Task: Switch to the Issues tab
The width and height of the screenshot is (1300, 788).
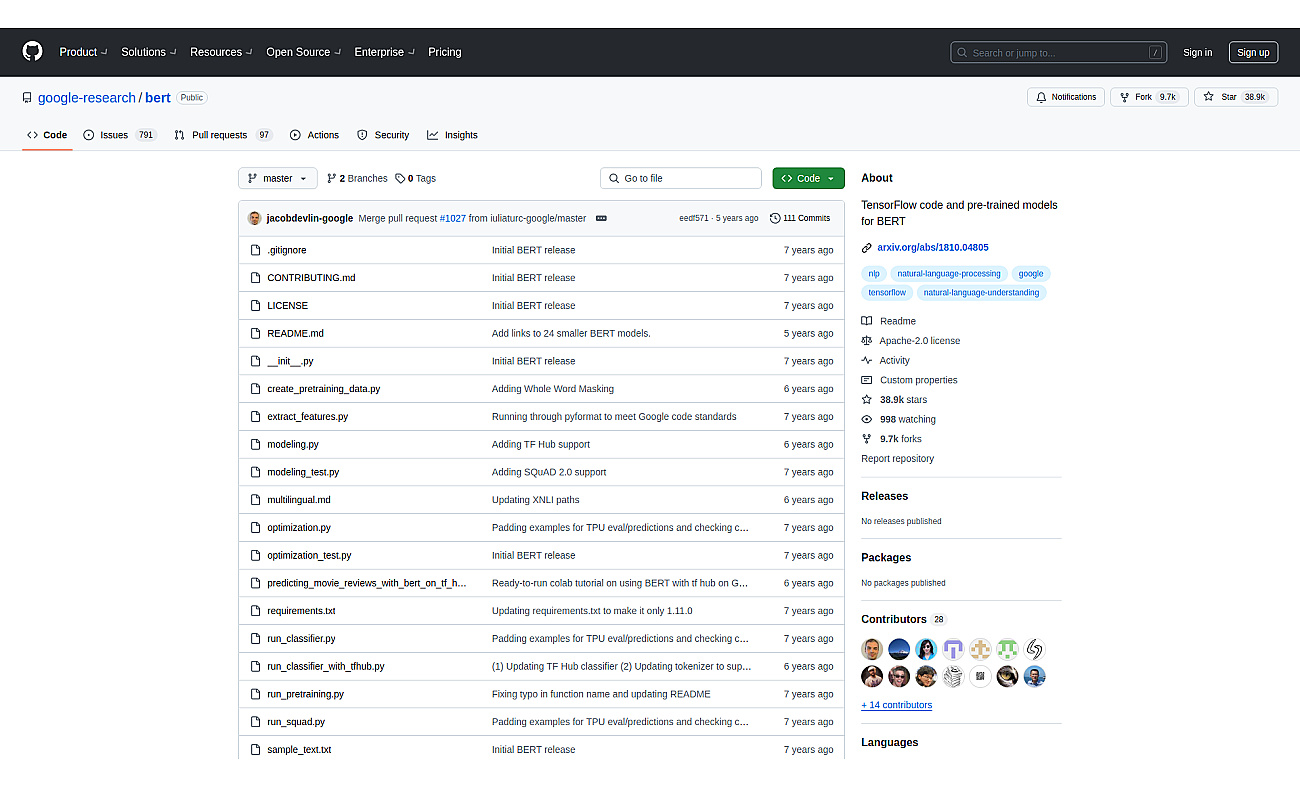Action: coord(120,135)
